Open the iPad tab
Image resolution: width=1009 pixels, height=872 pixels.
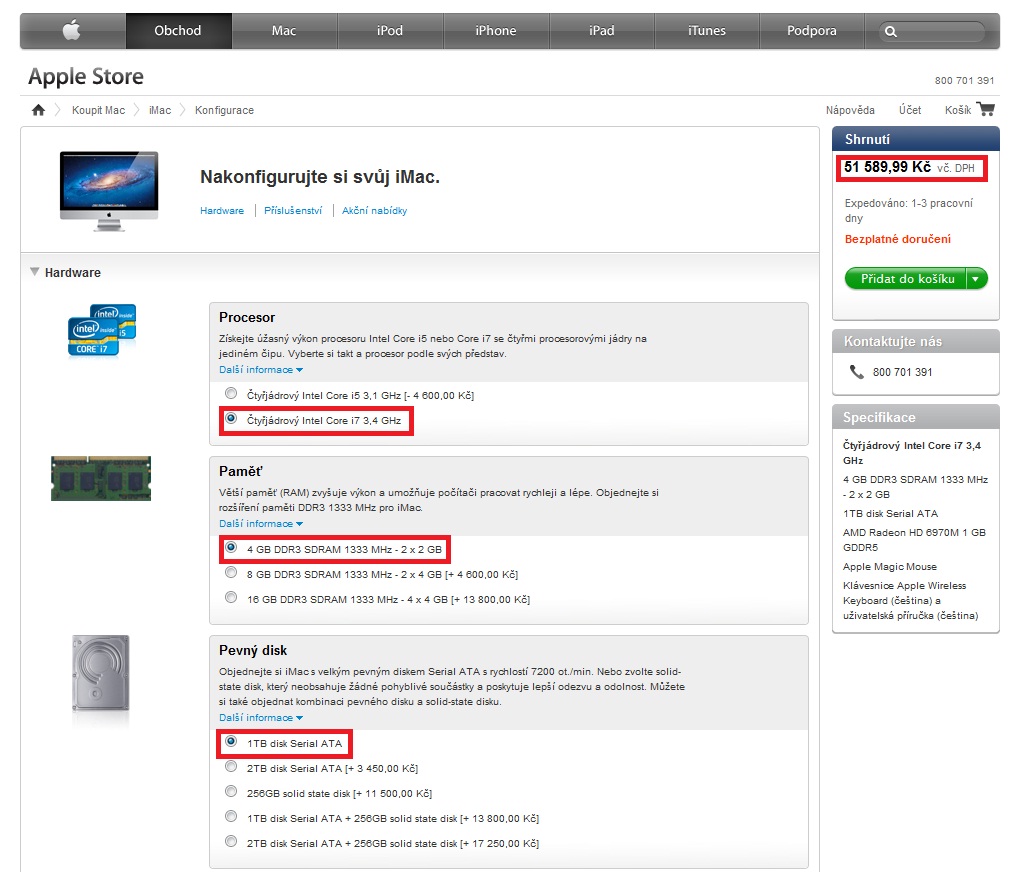coord(602,30)
